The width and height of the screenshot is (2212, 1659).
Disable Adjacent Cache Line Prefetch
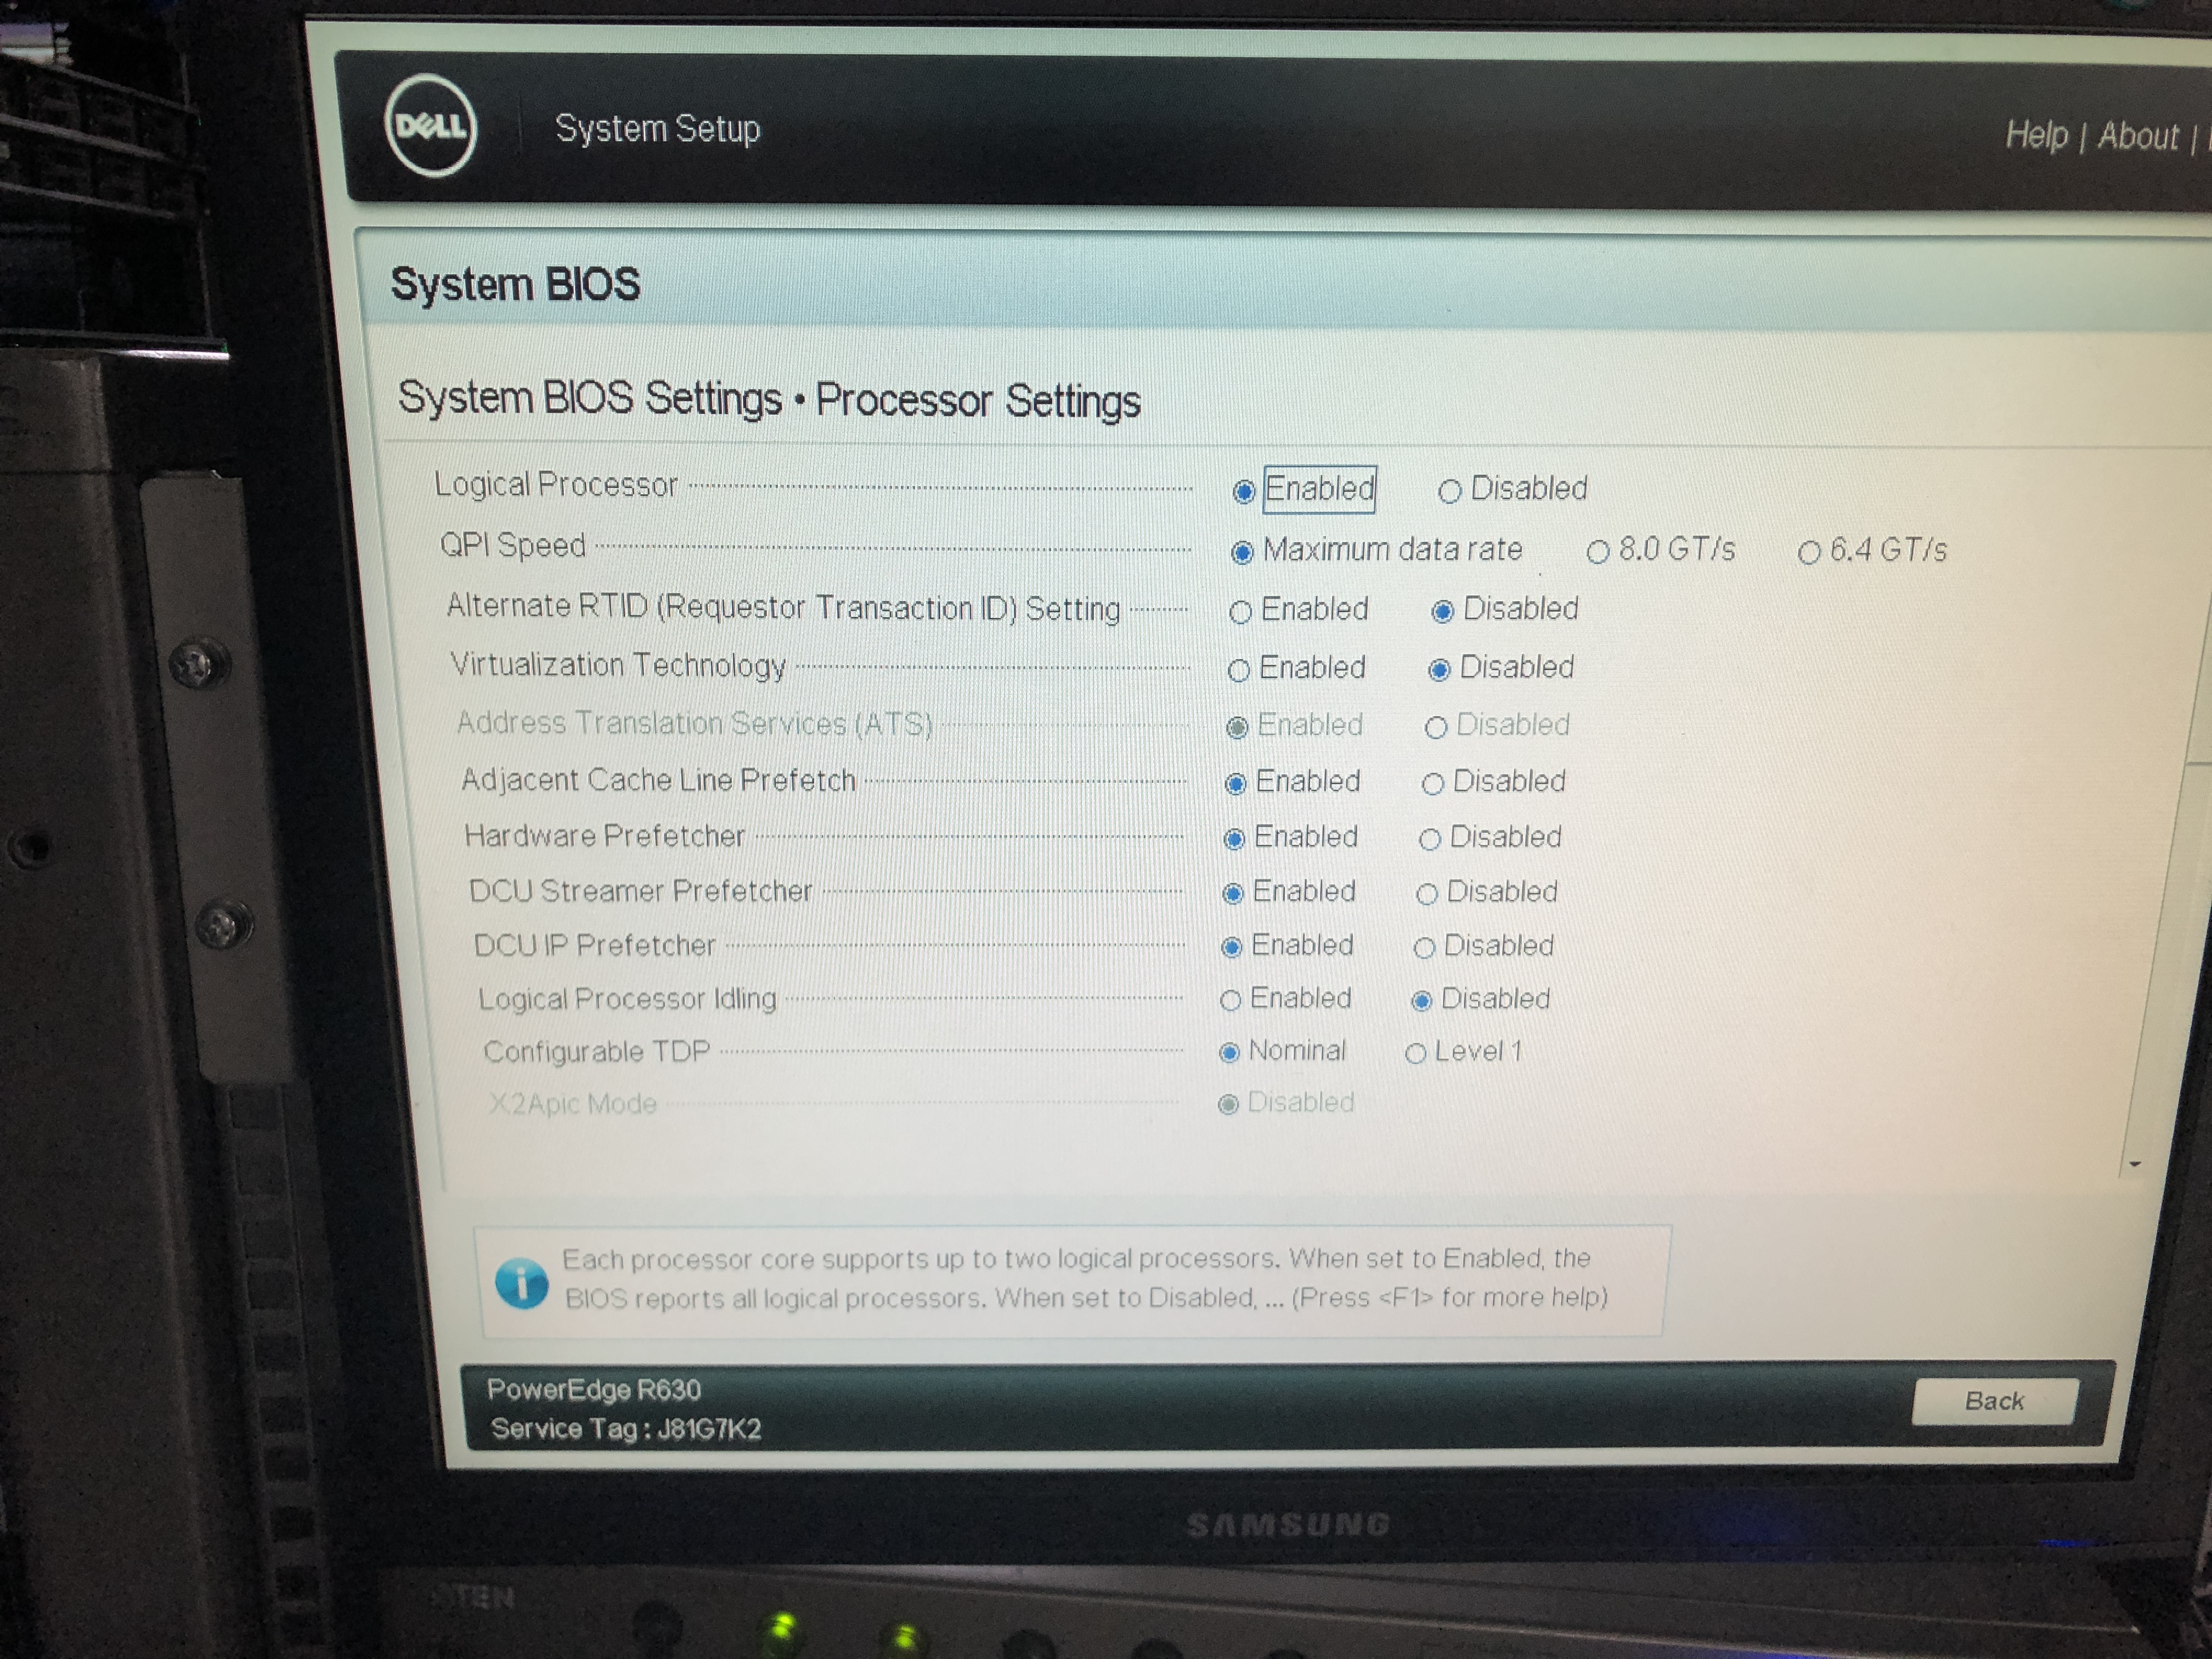1432,783
